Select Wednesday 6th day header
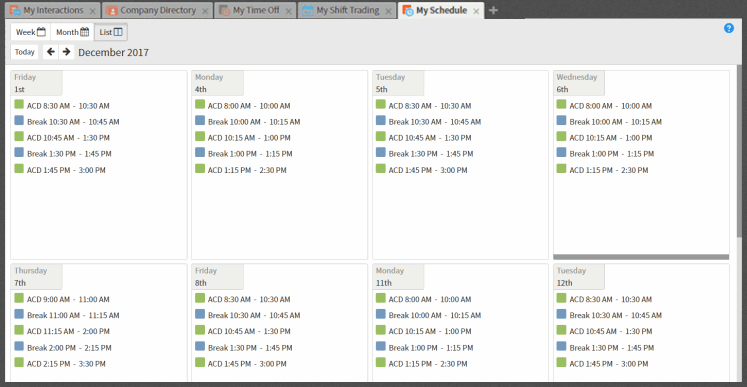 coord(579,83)
